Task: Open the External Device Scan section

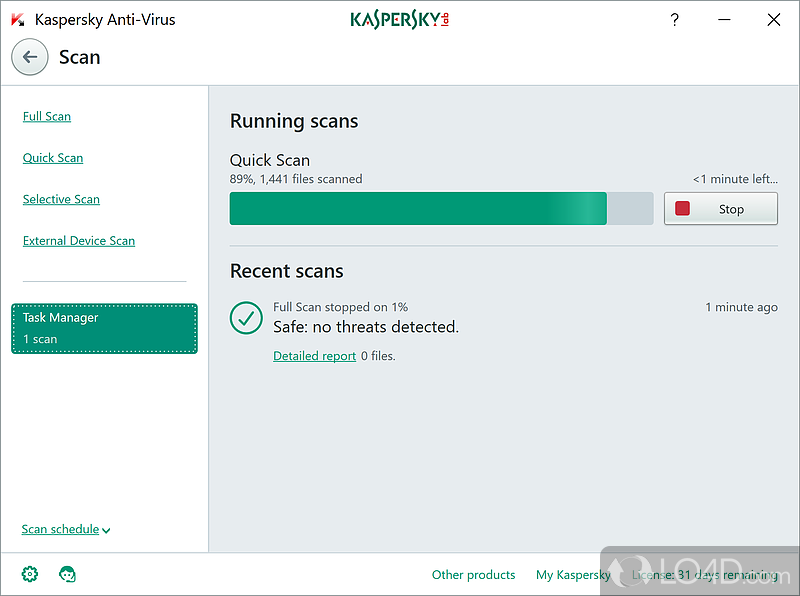Action: (x=79, y=240)
